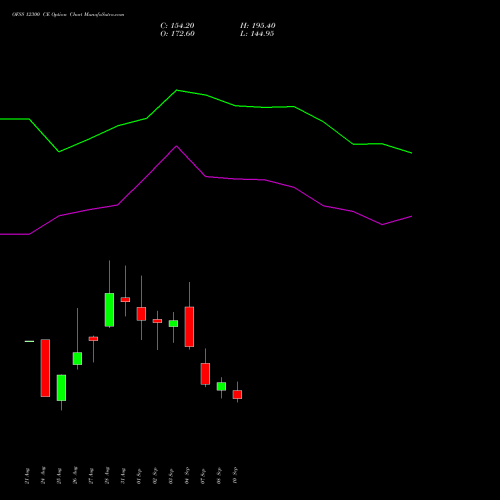
Task: Click the 02 Sep date label
Action: (x=155, y=476)
